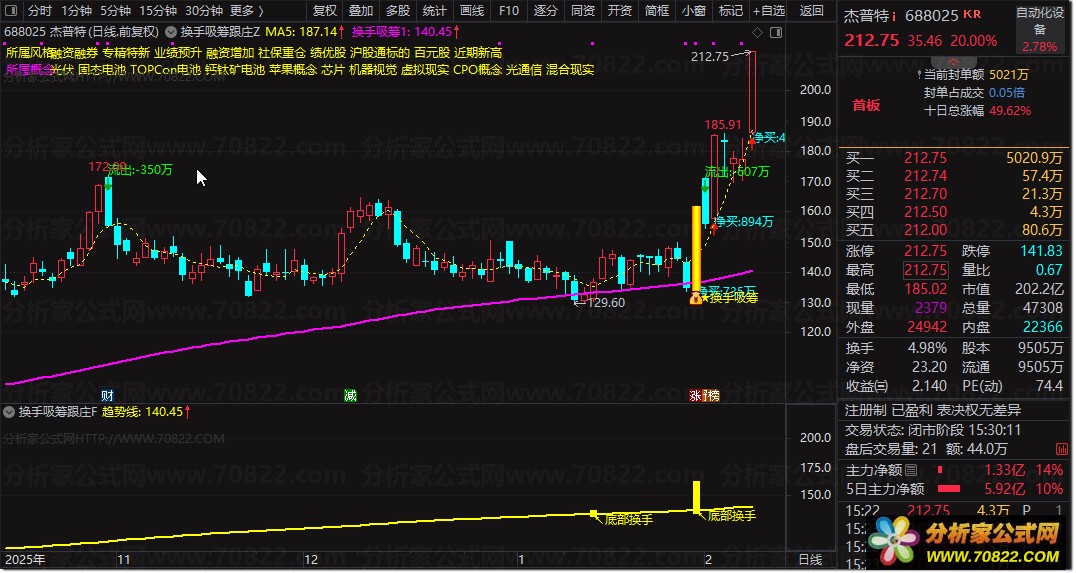Image resolution: width=1076 pixels, height=573 pixels.
Task: Click the 光伏 concept tag
Action: tap(62, 70)
